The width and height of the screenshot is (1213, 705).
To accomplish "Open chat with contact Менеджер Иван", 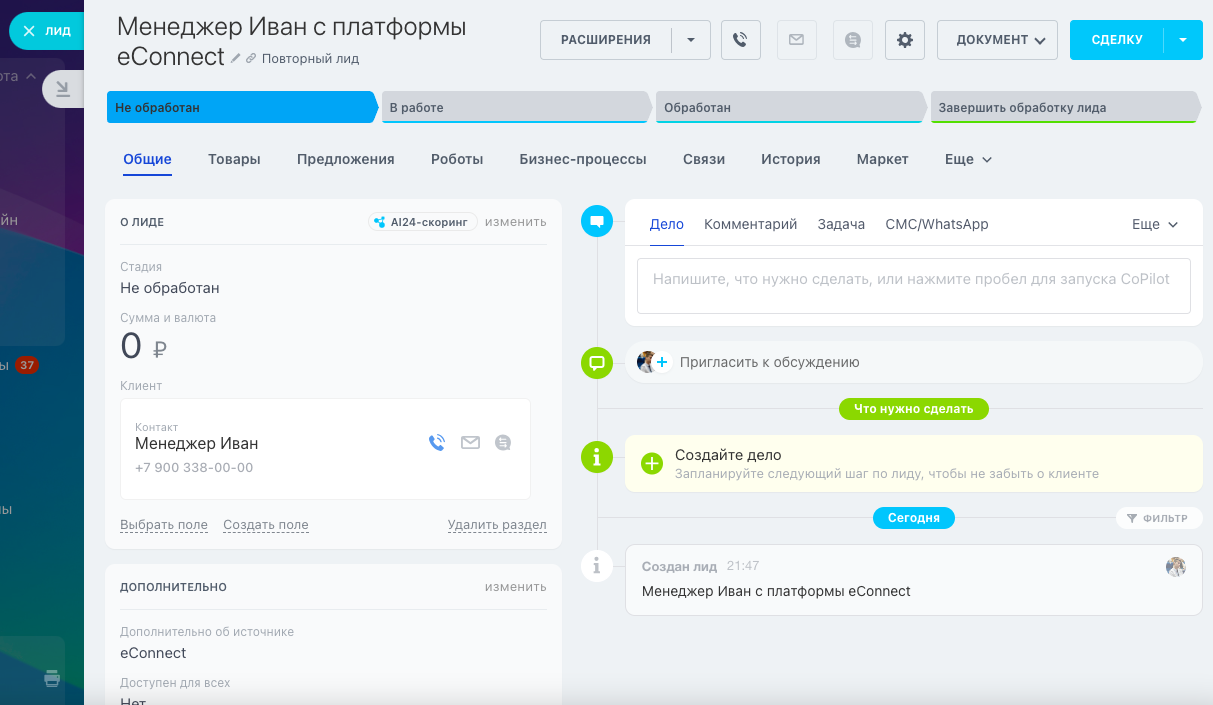I will click(503, 442).
